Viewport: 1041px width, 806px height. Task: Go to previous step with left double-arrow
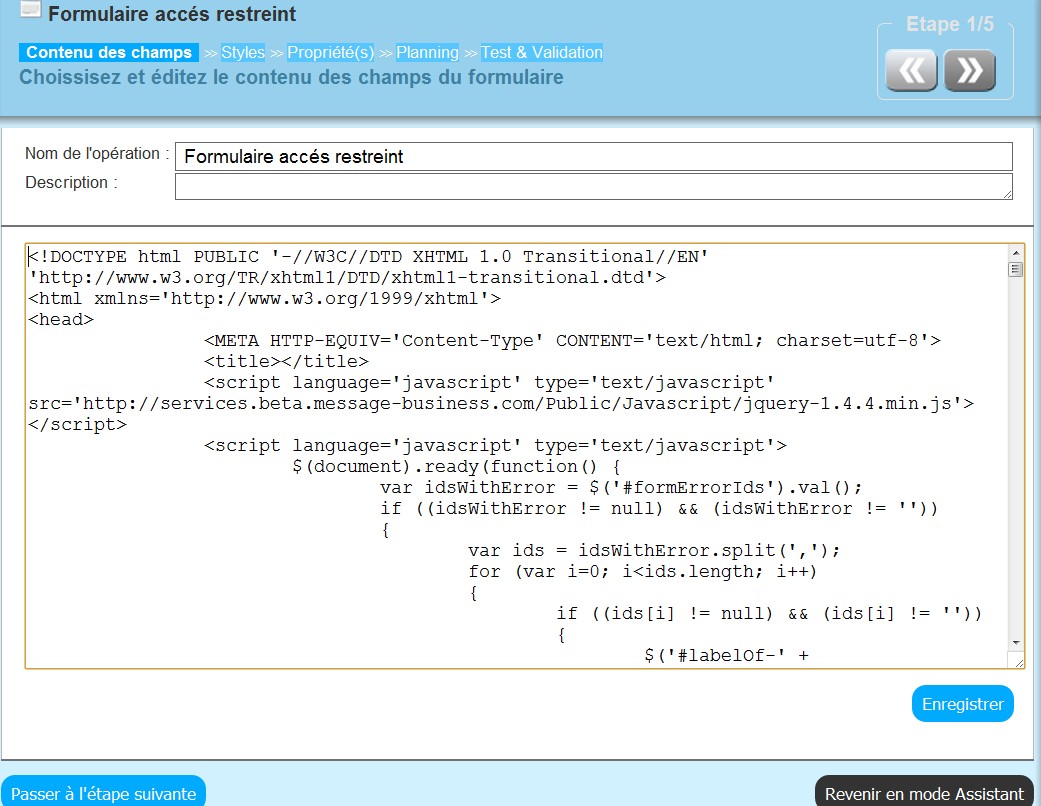click(x=911, y=70)
